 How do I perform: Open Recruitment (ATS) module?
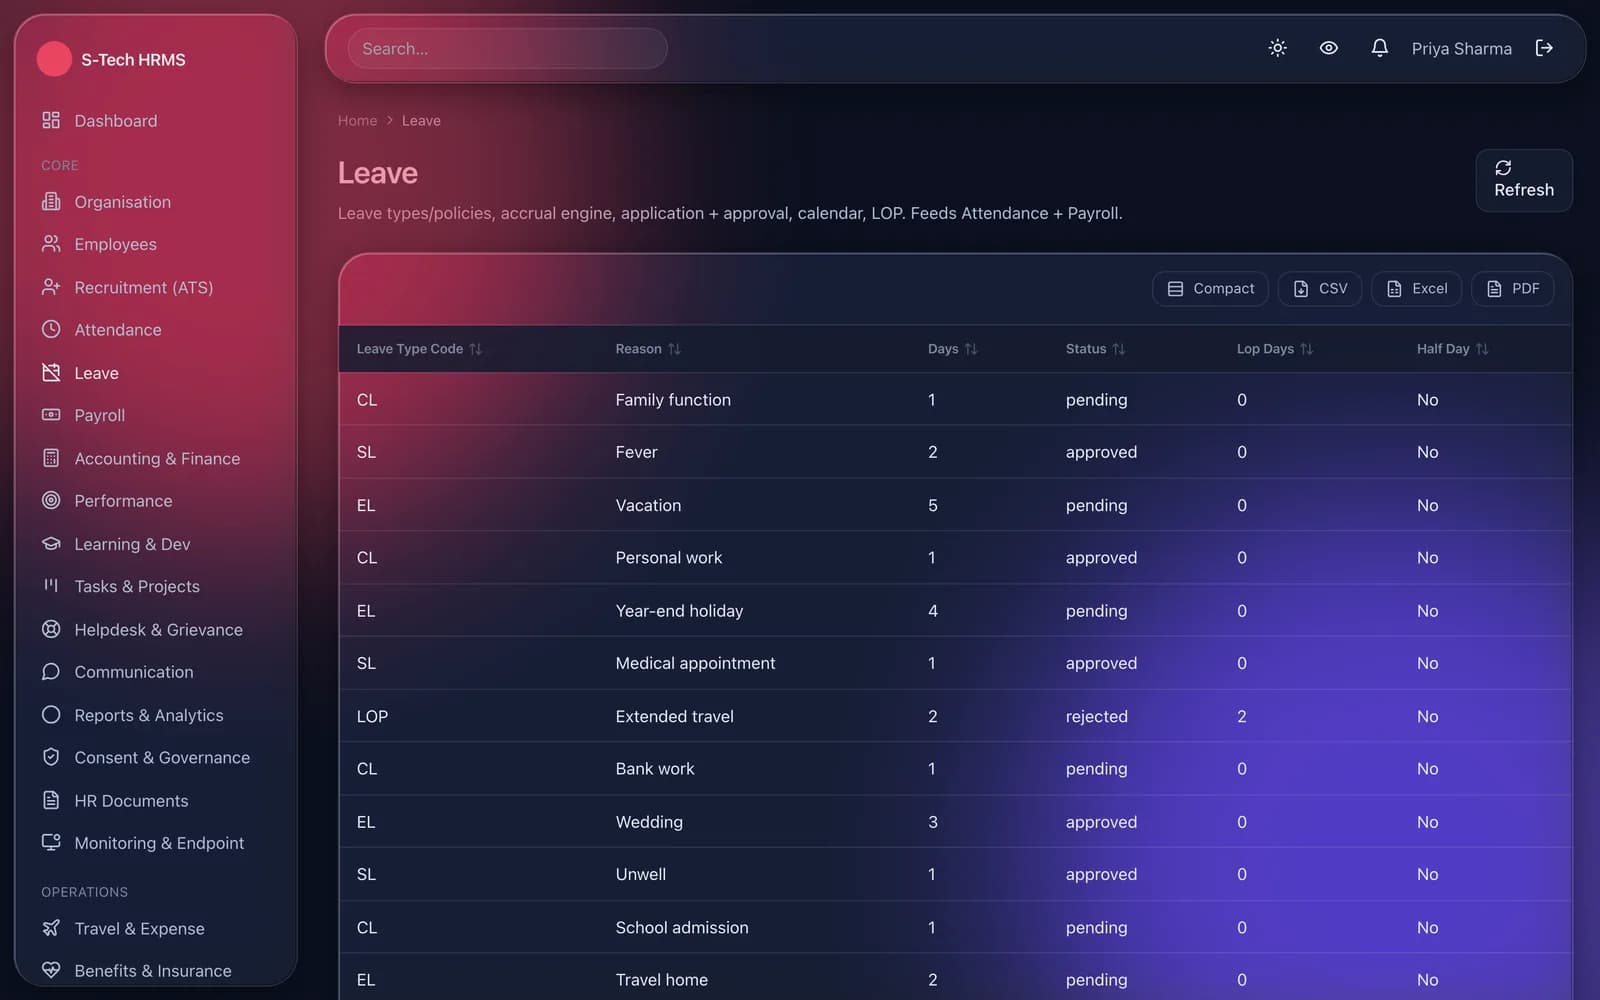point(143,287)
